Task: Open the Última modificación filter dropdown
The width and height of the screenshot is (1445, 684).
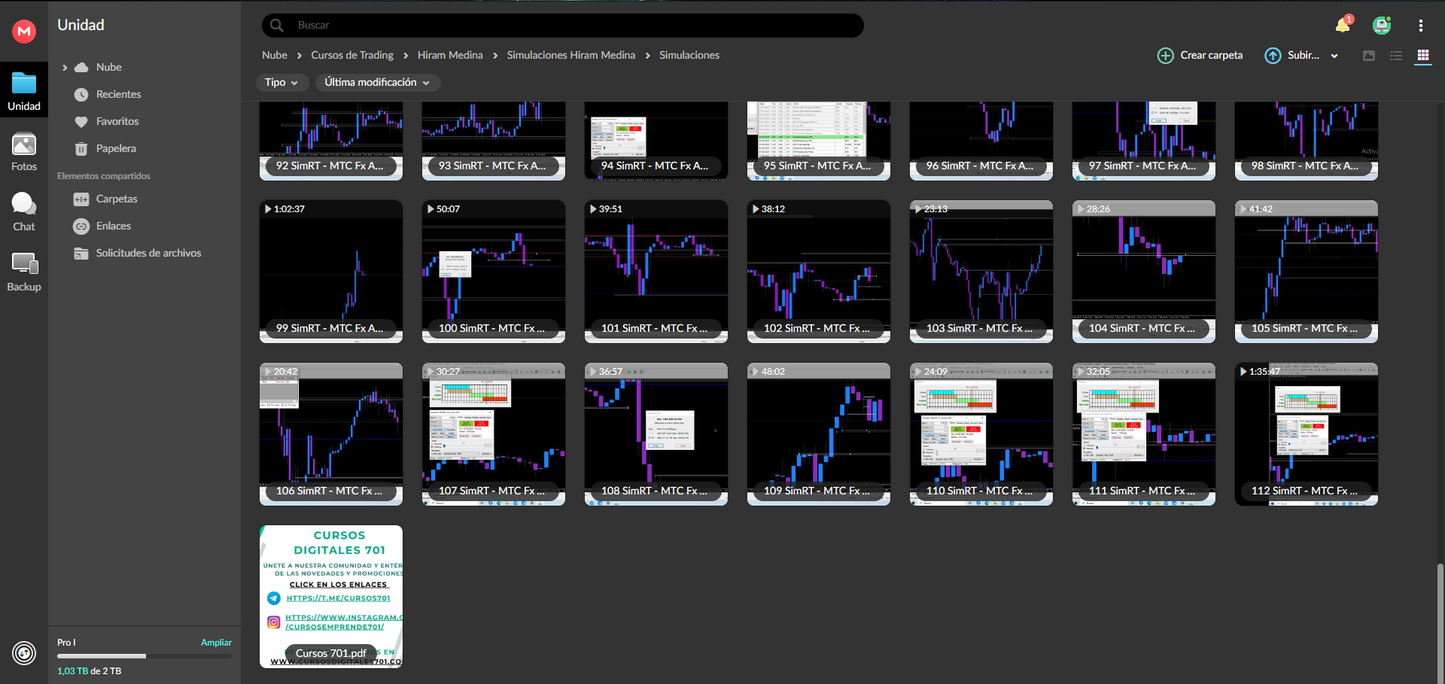Action: point(376,83)
